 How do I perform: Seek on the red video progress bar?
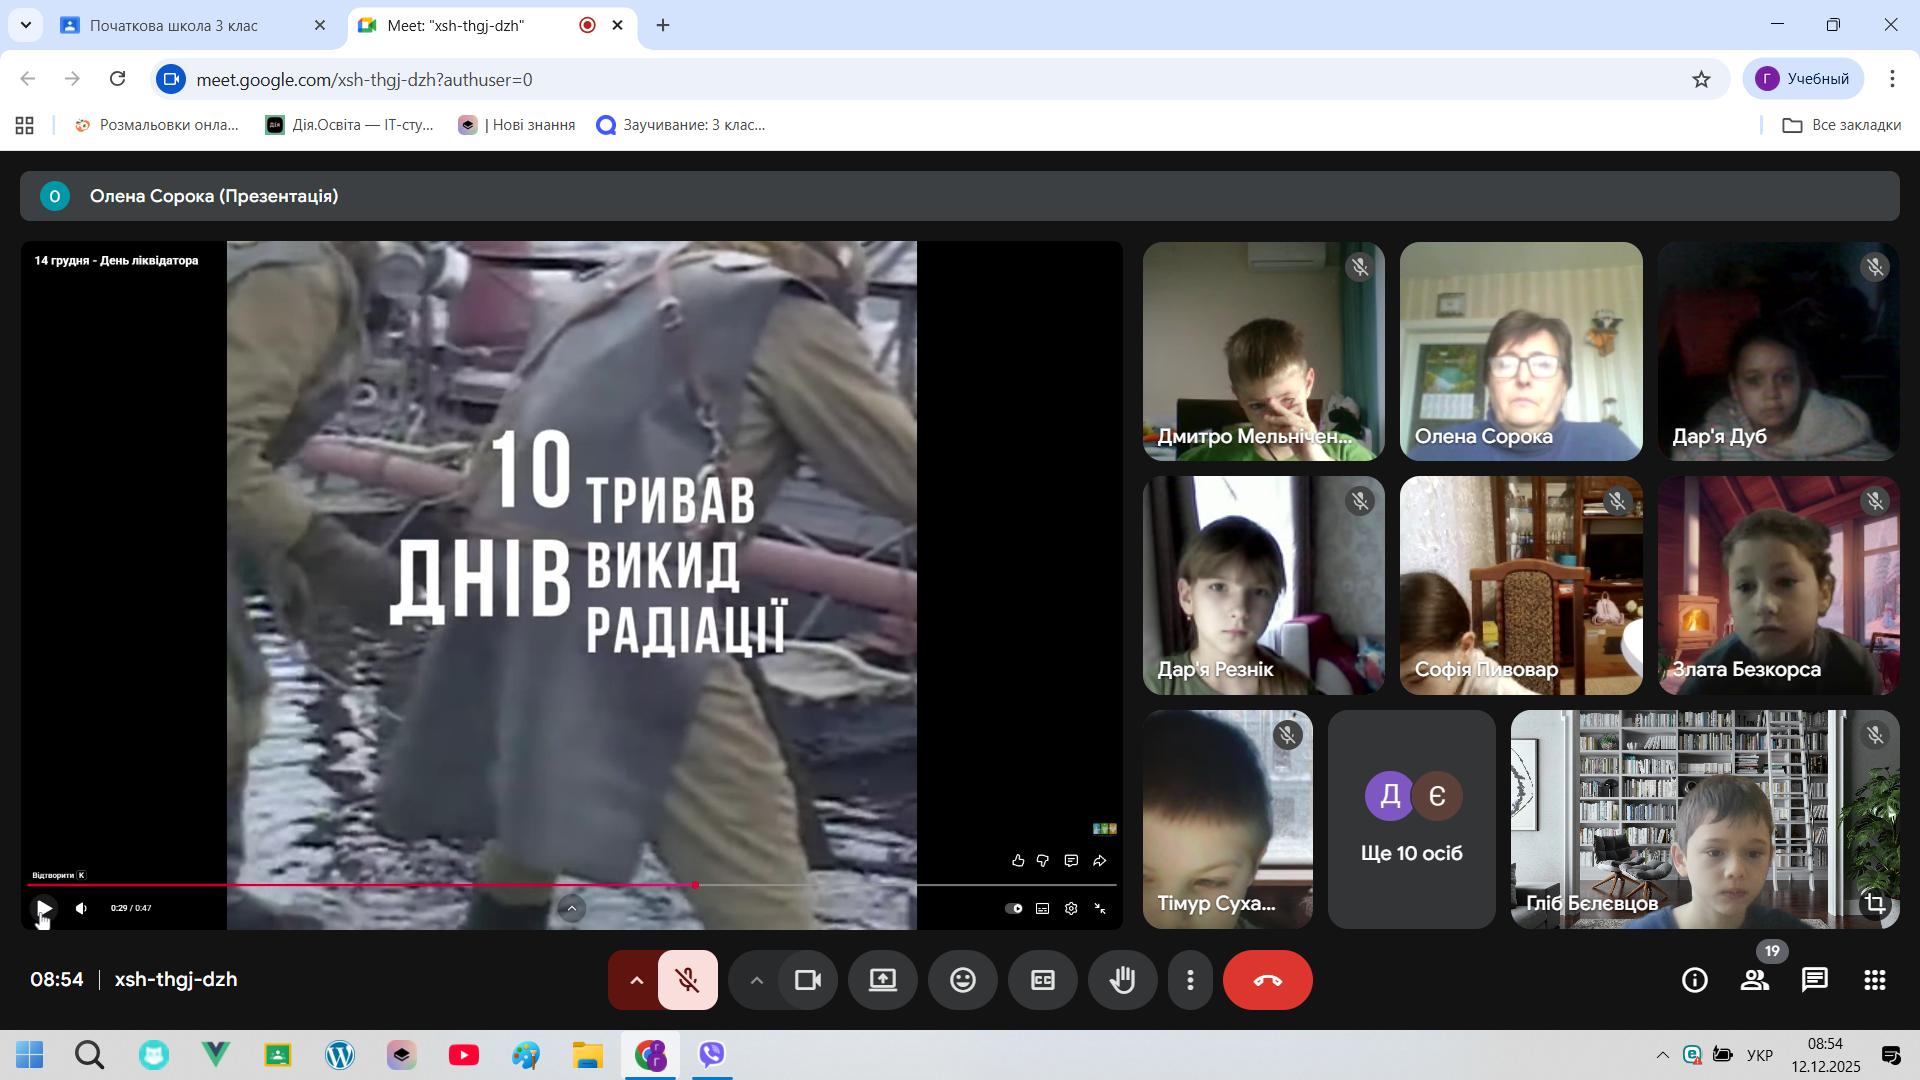tap(400, 885)
